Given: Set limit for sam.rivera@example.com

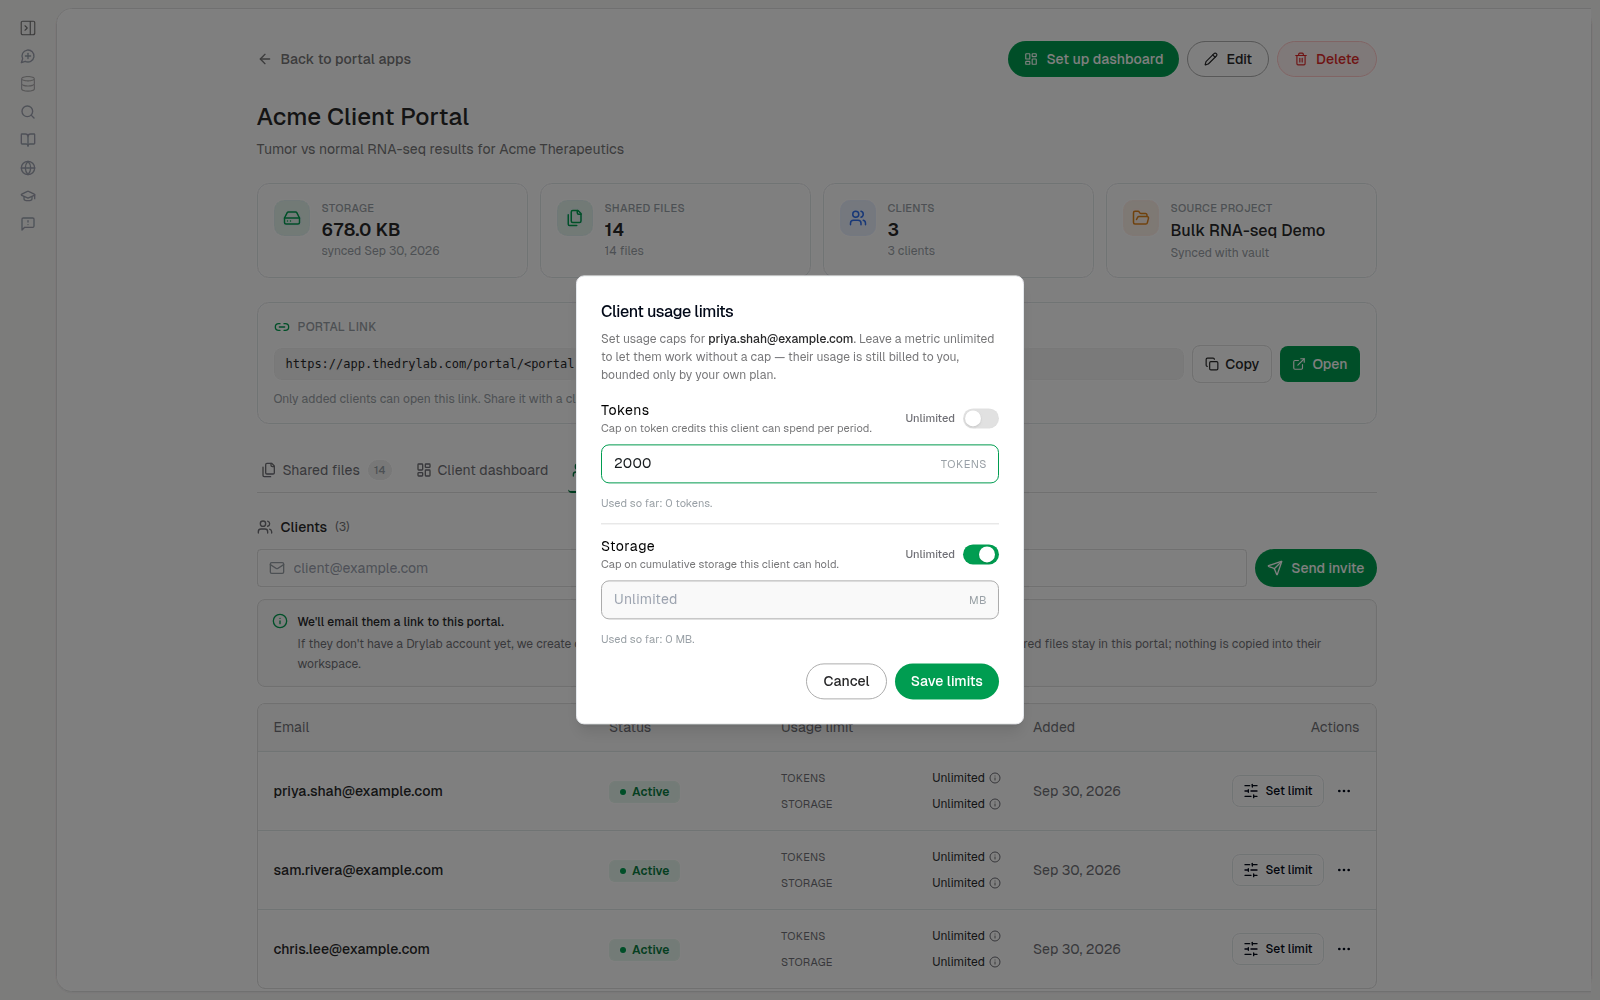Looking at the screenshot, I should 1277,870.
